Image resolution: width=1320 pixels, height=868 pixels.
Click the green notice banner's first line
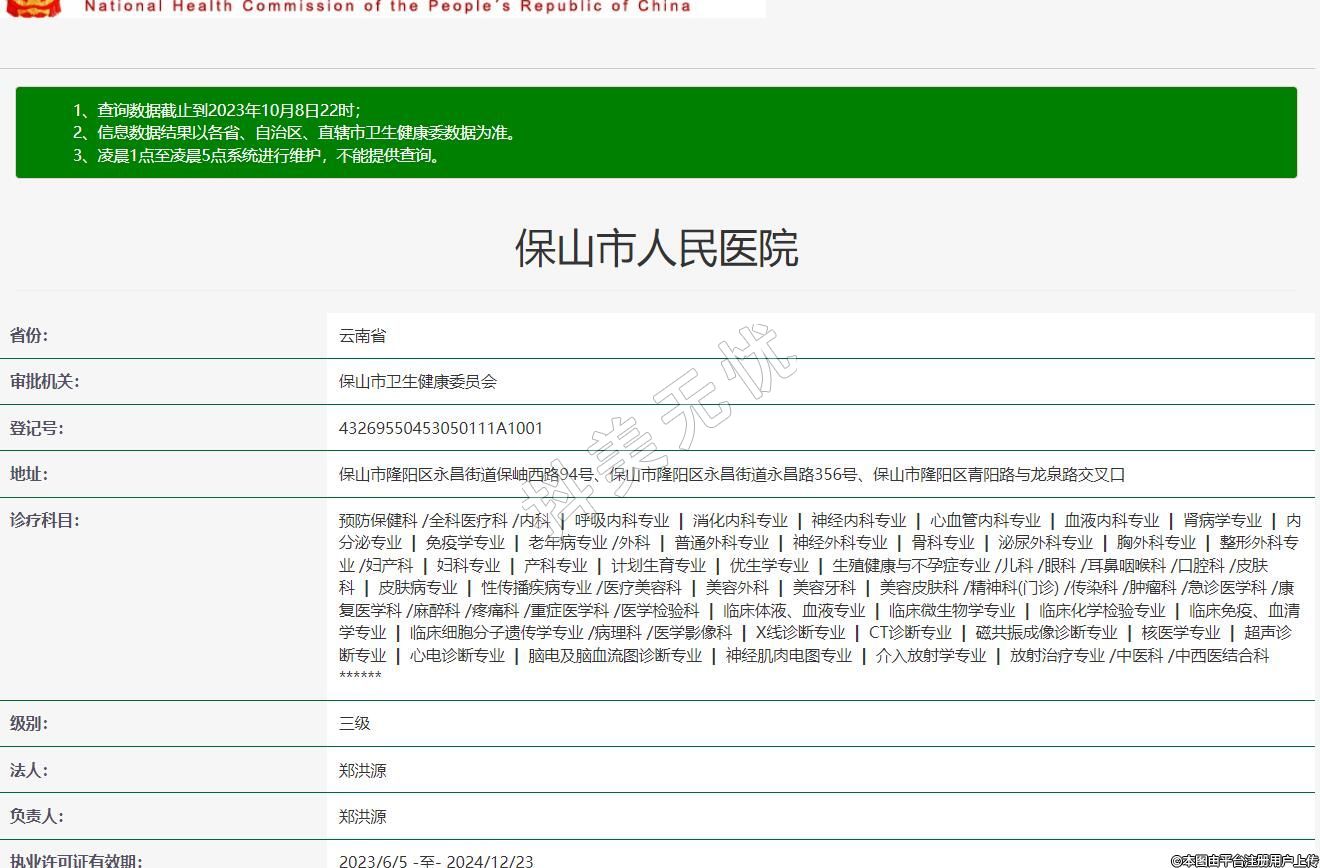[217, 110]
